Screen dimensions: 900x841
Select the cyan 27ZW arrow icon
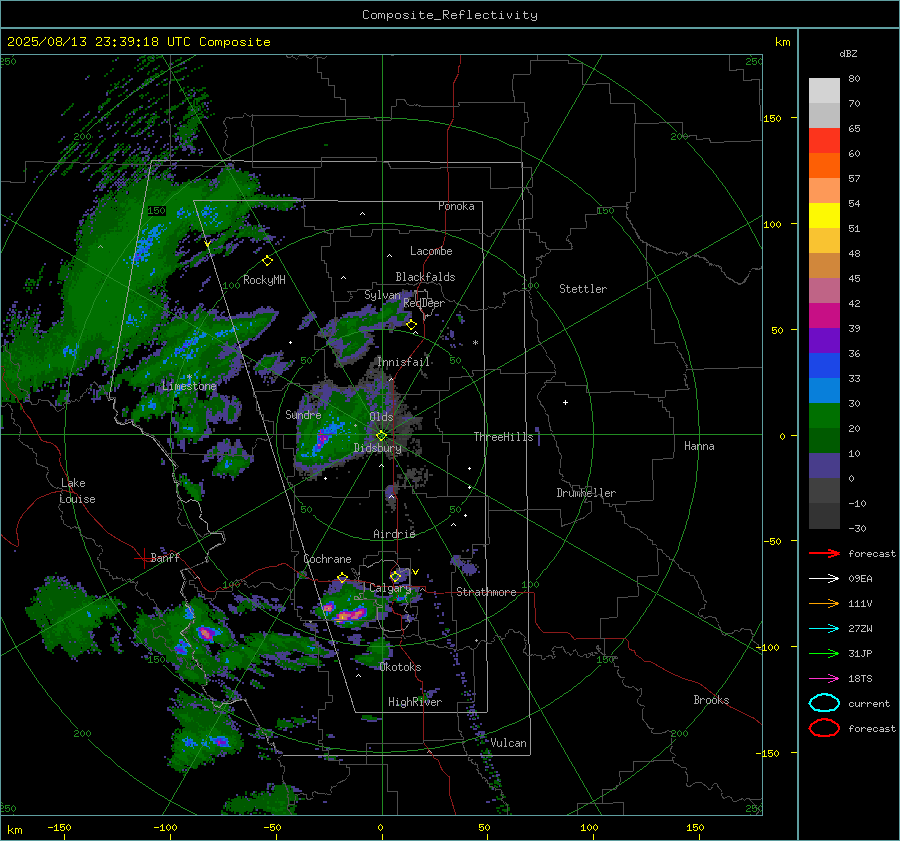(x=824, y=629)
